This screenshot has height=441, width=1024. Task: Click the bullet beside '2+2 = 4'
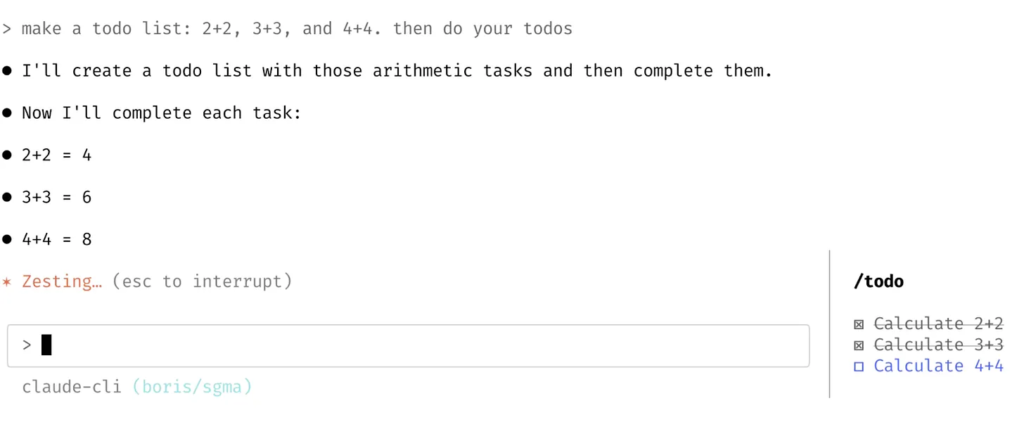pyautogui.click(x=7, y=155)
